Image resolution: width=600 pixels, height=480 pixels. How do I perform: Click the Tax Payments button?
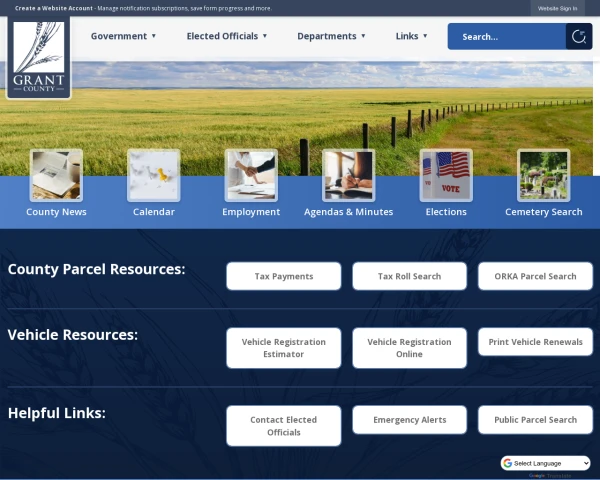(x=283, y=276)
